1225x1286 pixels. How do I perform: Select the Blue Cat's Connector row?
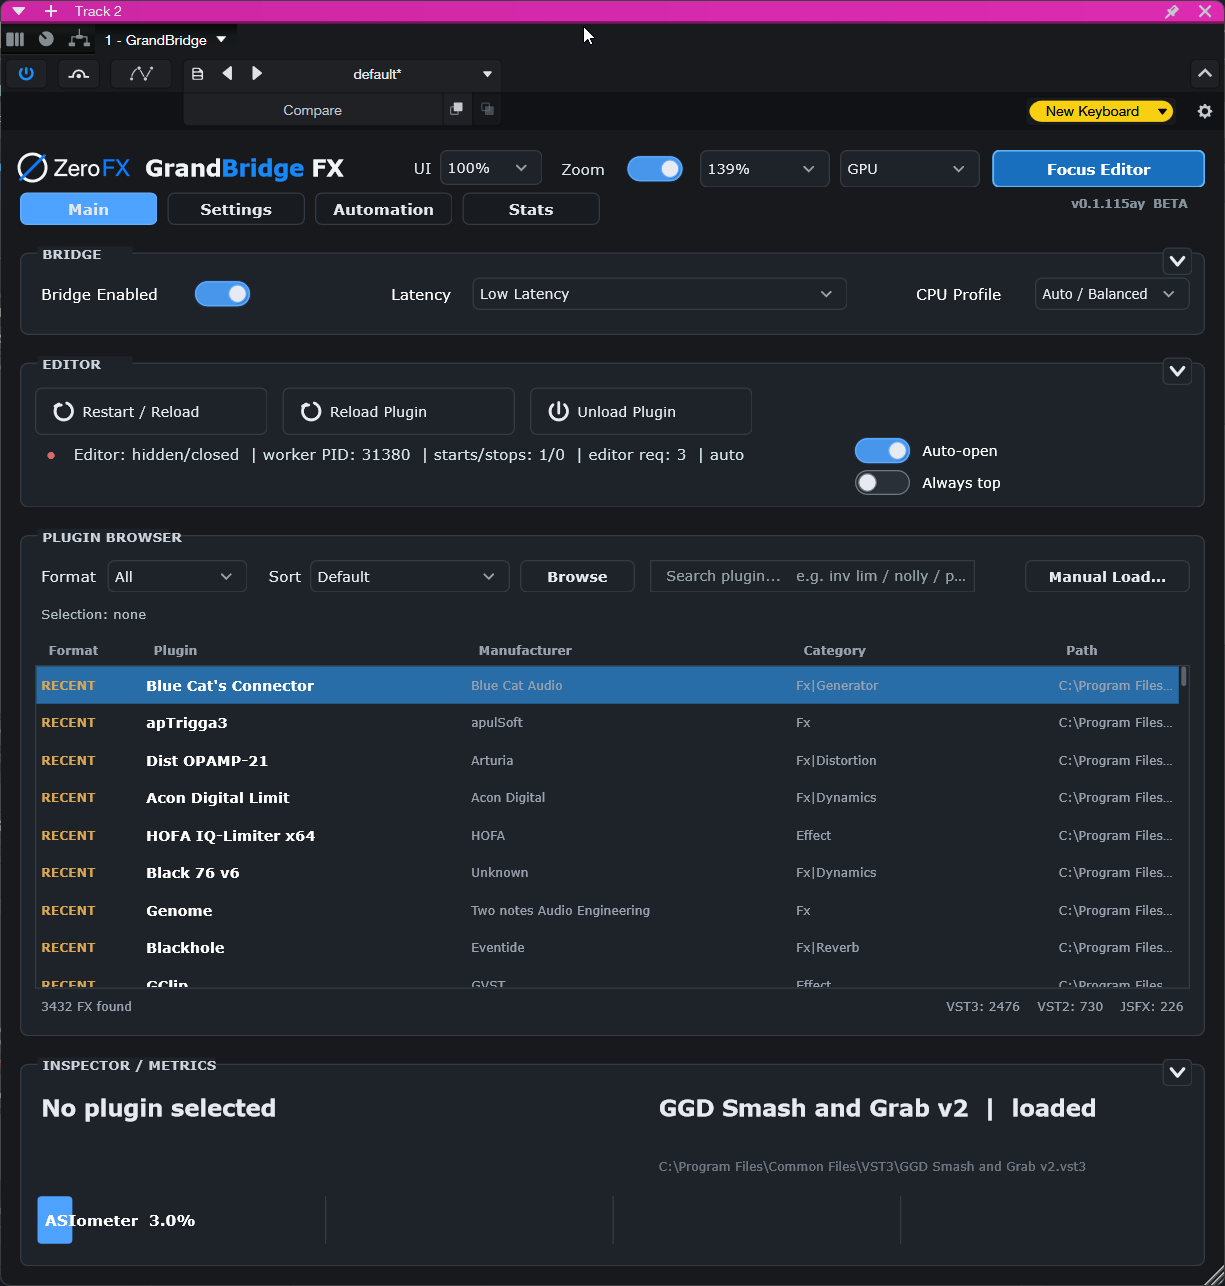[x=607, y=685]
